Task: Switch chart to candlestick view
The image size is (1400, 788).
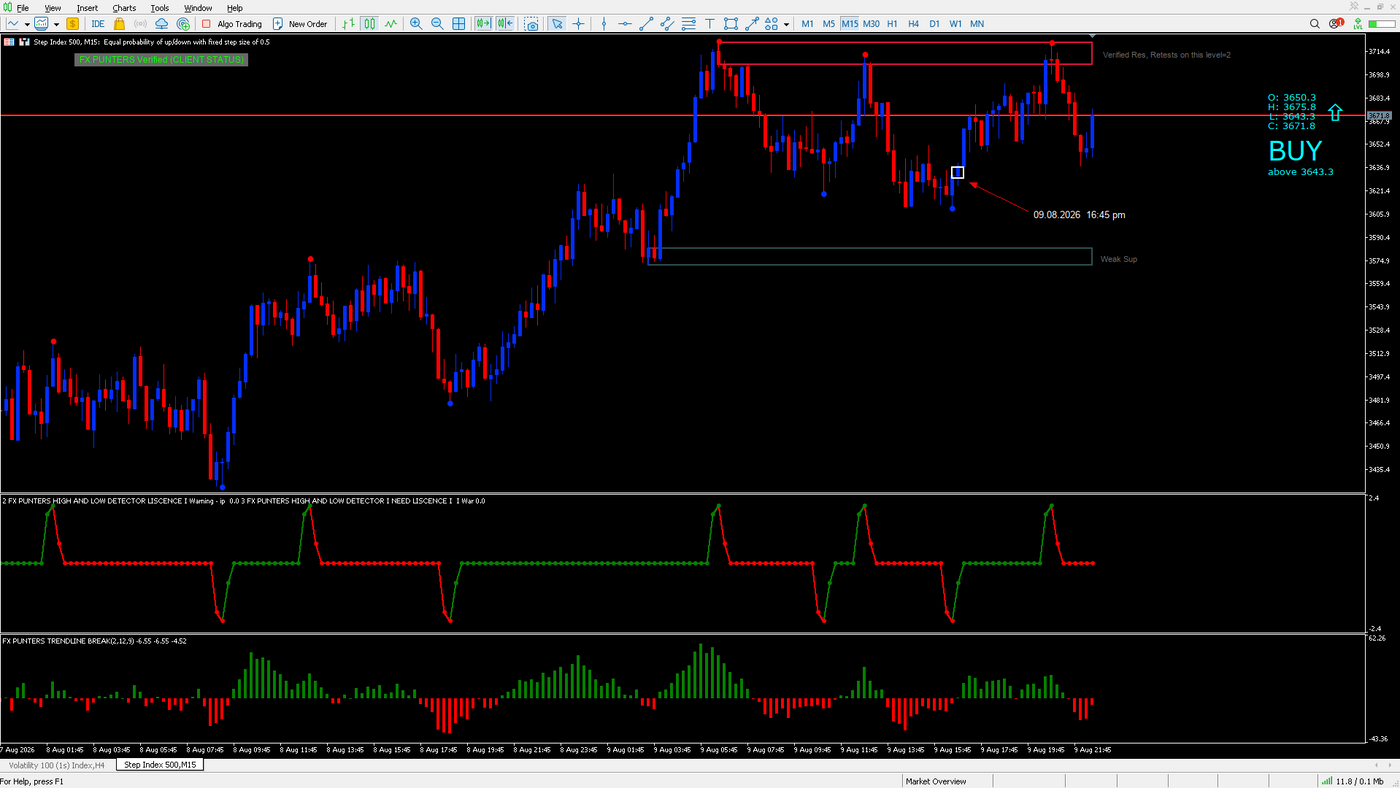Action: click(x=369, y=24)
